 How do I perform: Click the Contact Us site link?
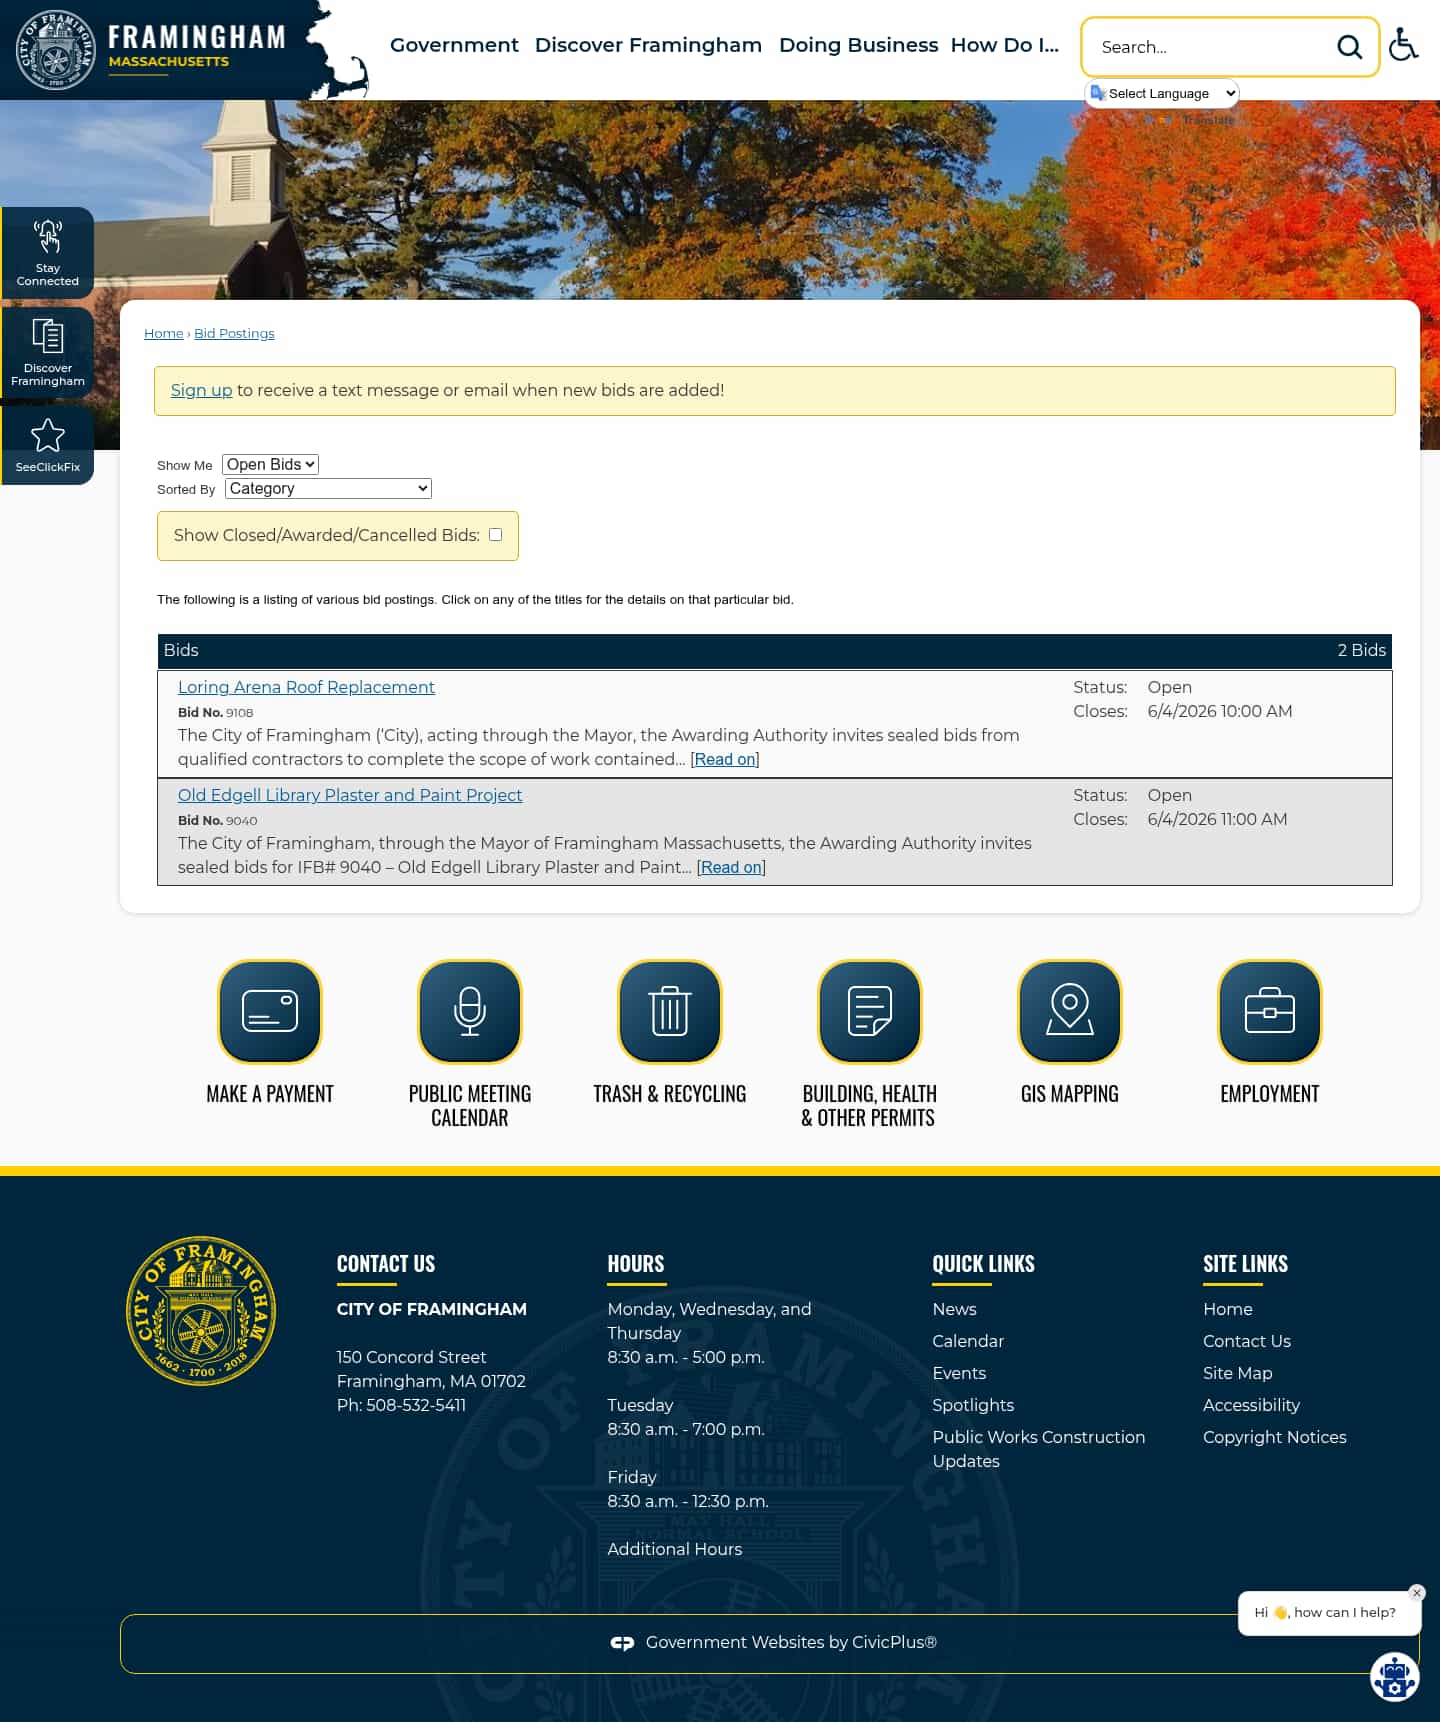(x=1247, y=1341)
